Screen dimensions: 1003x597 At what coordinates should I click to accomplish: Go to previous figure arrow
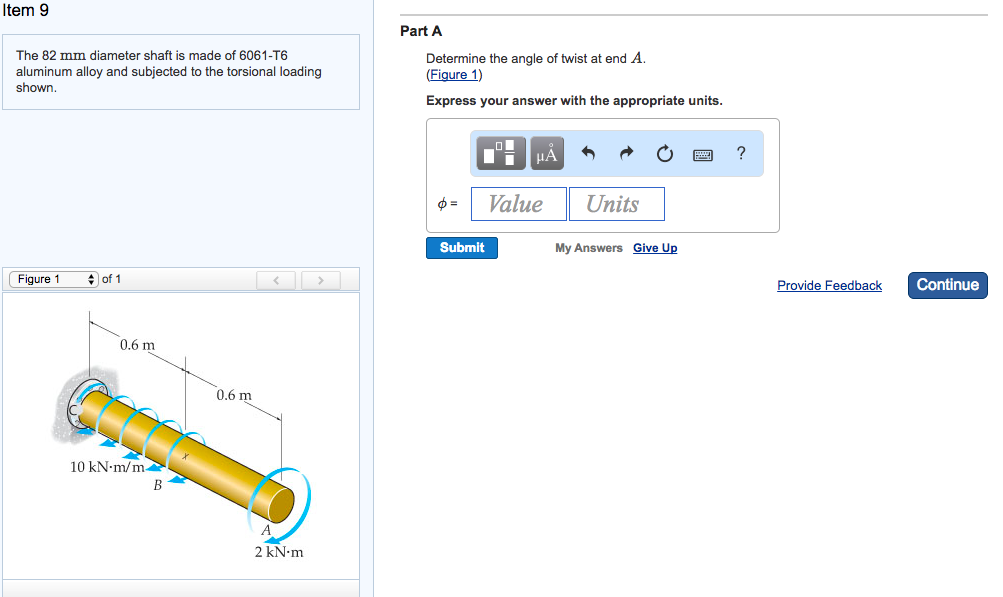tap(276, 280)
